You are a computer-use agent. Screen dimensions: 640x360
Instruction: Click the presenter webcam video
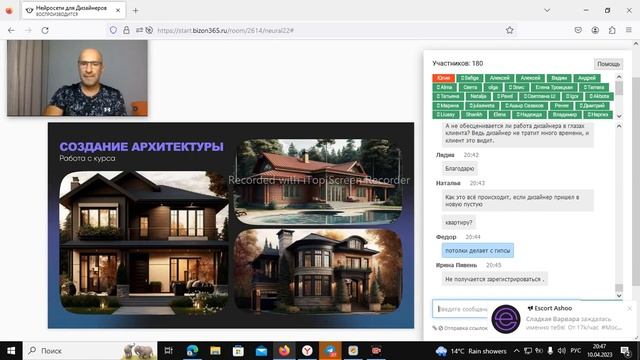(x=78, y=78)
